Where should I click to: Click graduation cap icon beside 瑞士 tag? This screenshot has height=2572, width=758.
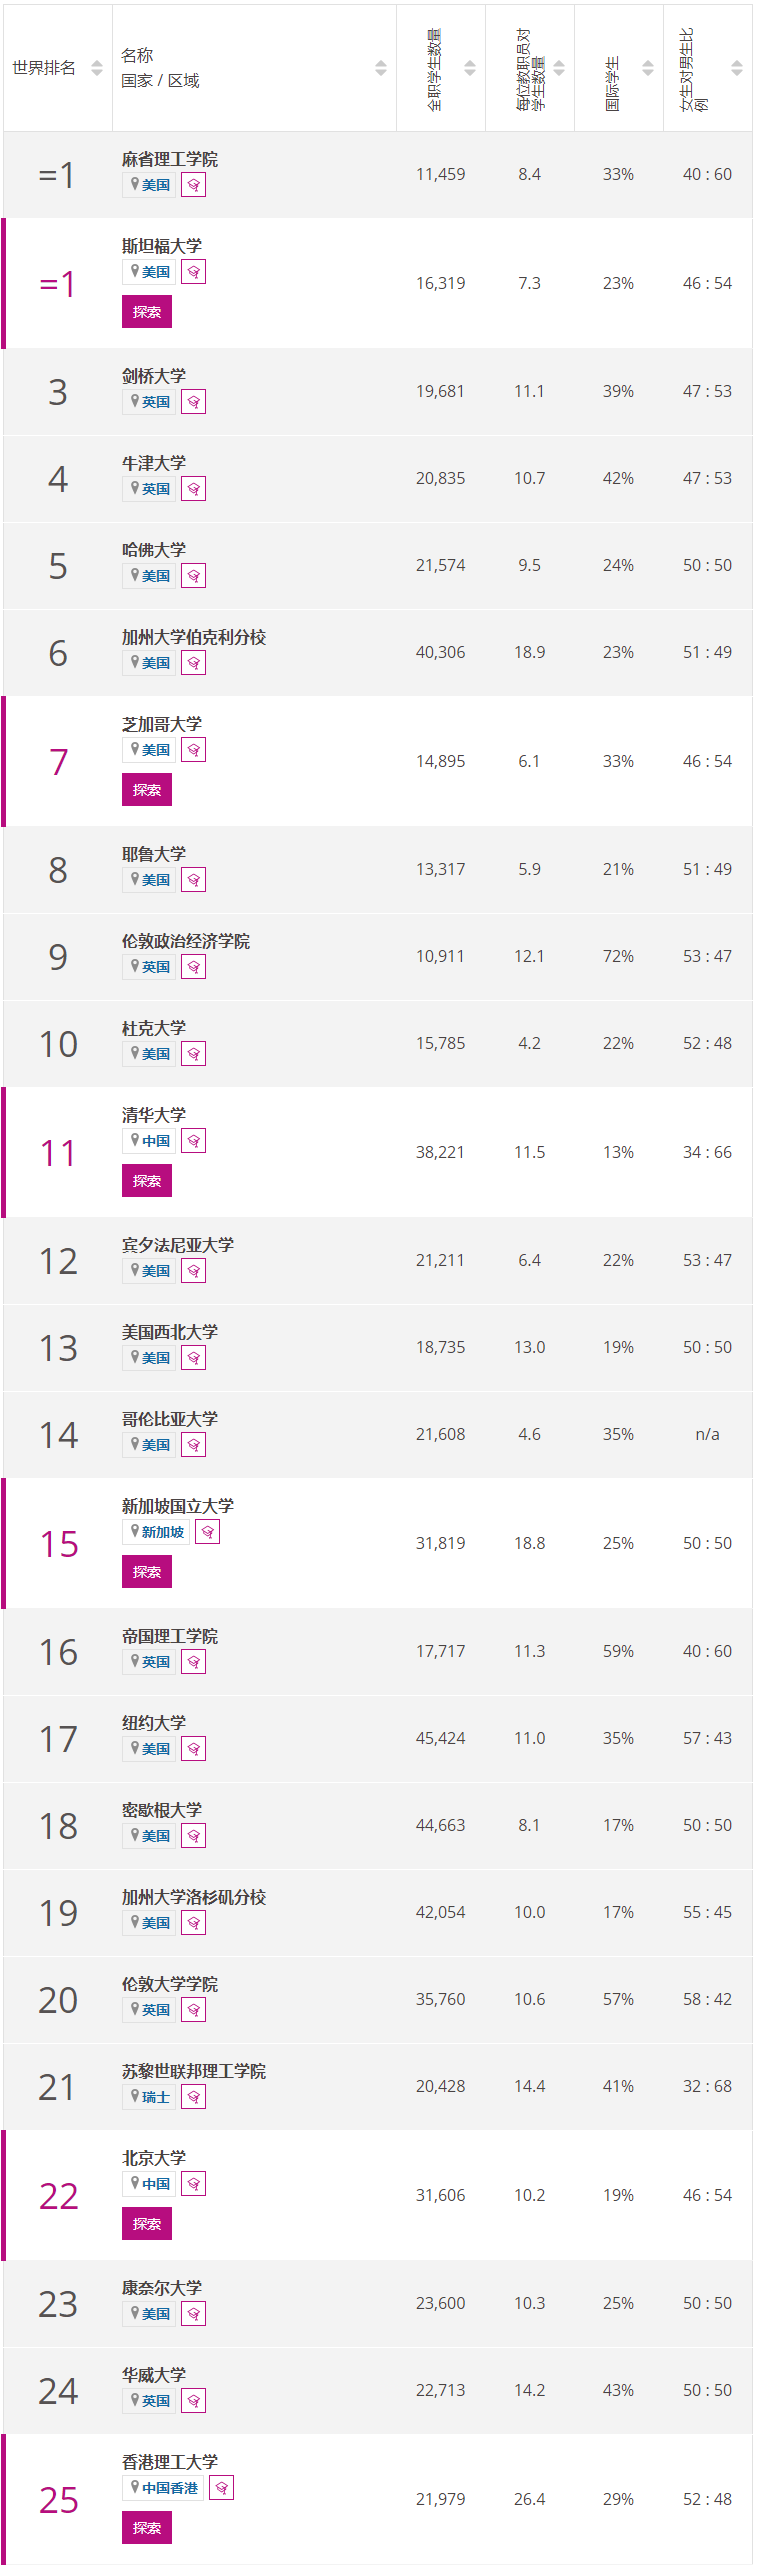[x=193, y=2097]
